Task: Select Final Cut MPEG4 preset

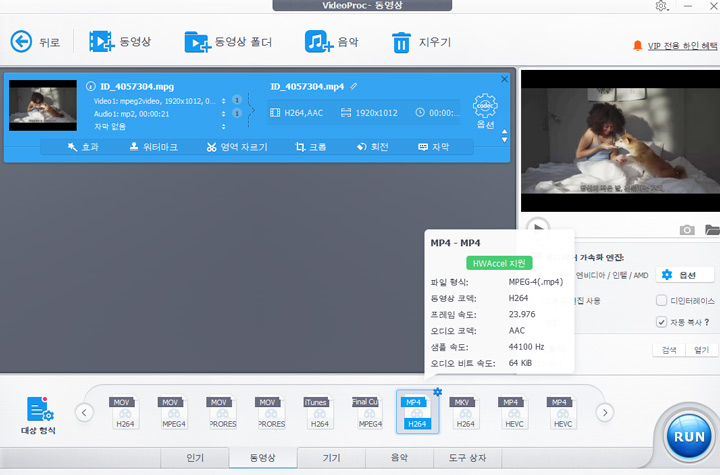Action: point(368,413)
